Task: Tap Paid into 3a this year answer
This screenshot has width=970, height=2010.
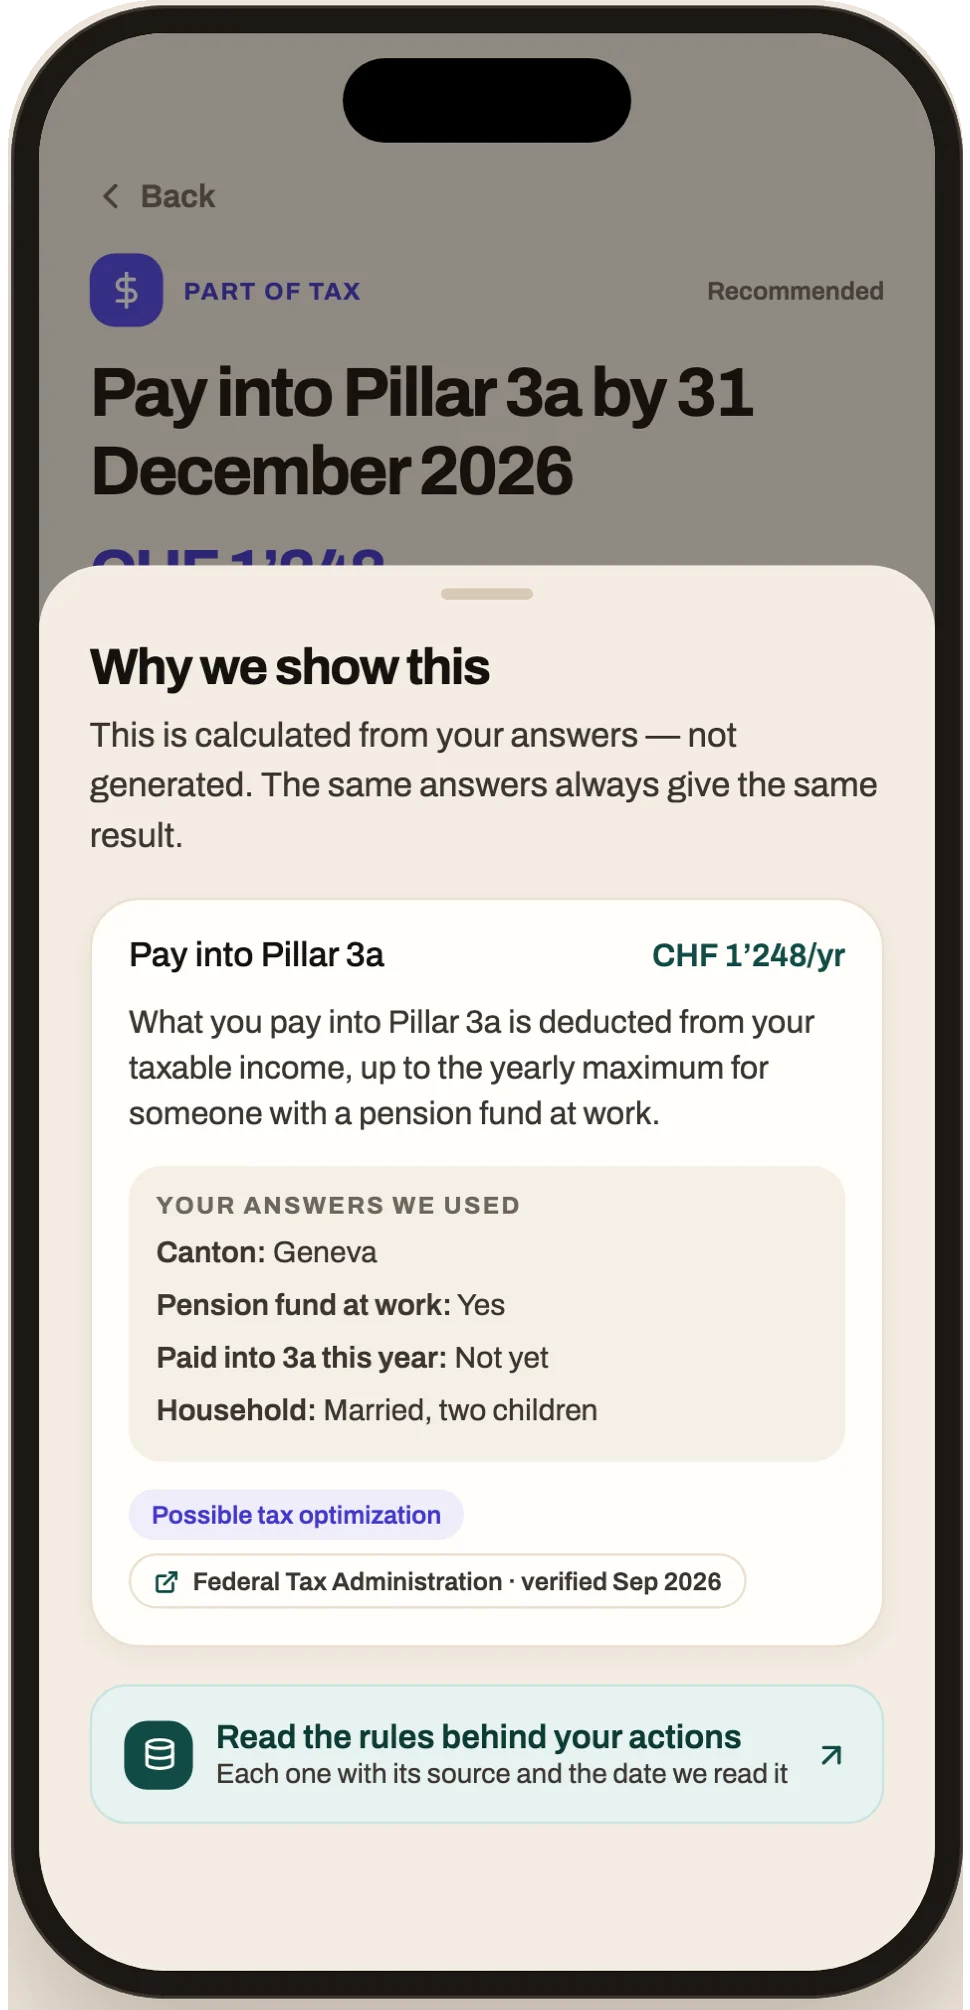Action: [353, 1358]
